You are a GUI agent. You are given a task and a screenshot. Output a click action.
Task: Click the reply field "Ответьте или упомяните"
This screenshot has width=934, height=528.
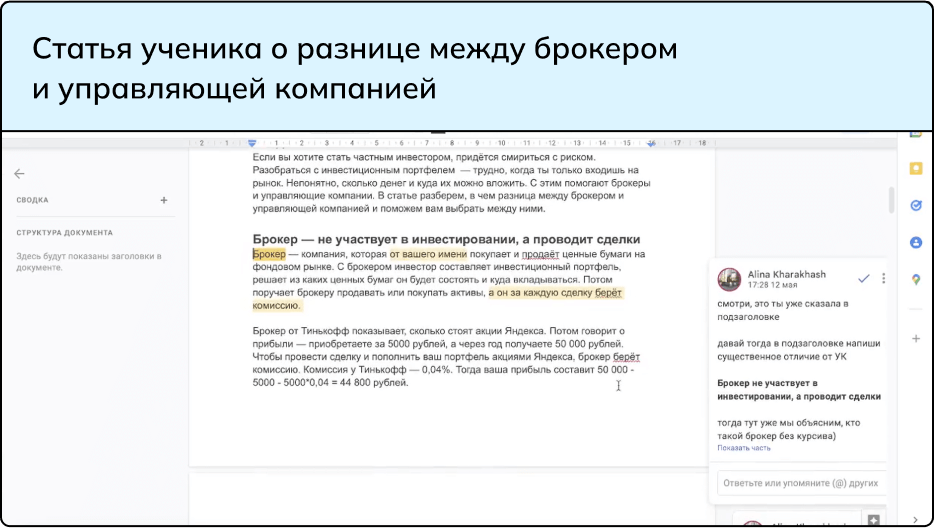point(801,483)
